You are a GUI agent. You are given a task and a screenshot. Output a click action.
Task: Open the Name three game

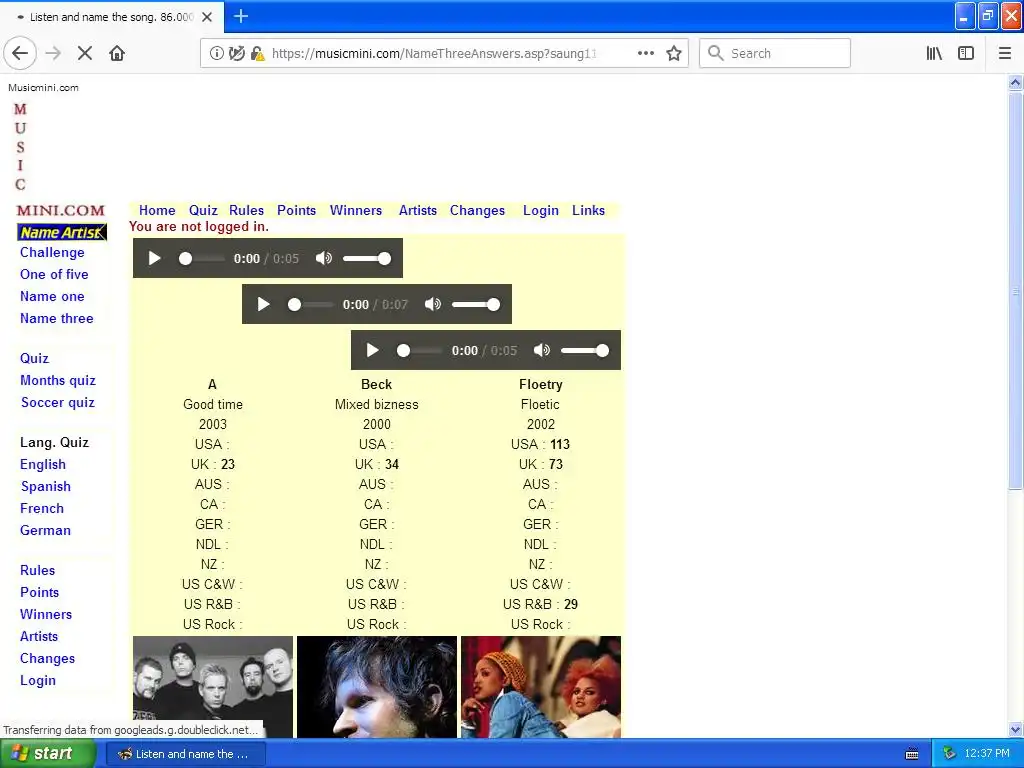57,319
